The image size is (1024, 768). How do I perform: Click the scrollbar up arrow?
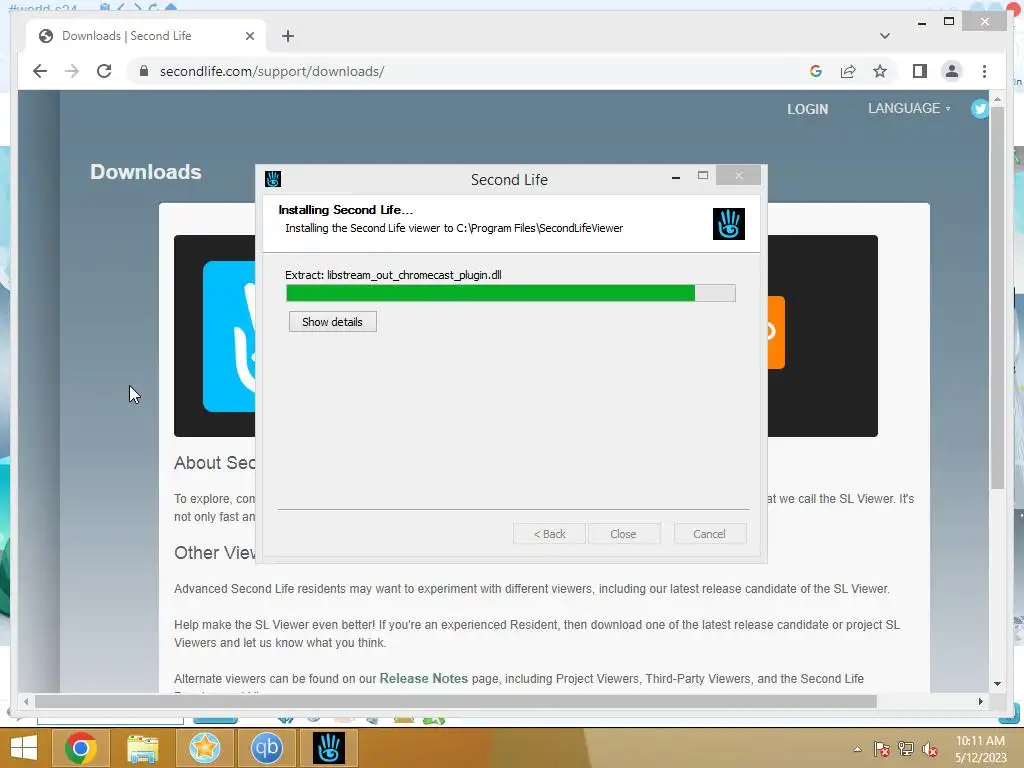997,99
